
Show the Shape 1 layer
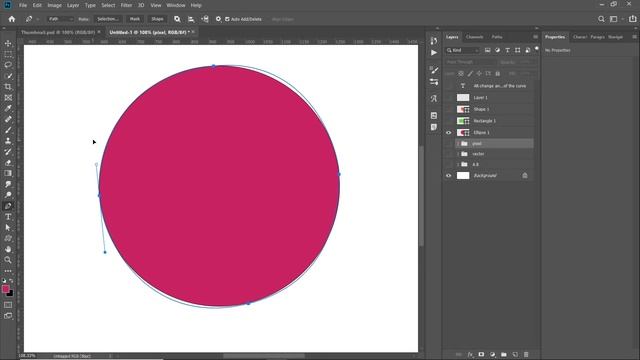[449, 109]
